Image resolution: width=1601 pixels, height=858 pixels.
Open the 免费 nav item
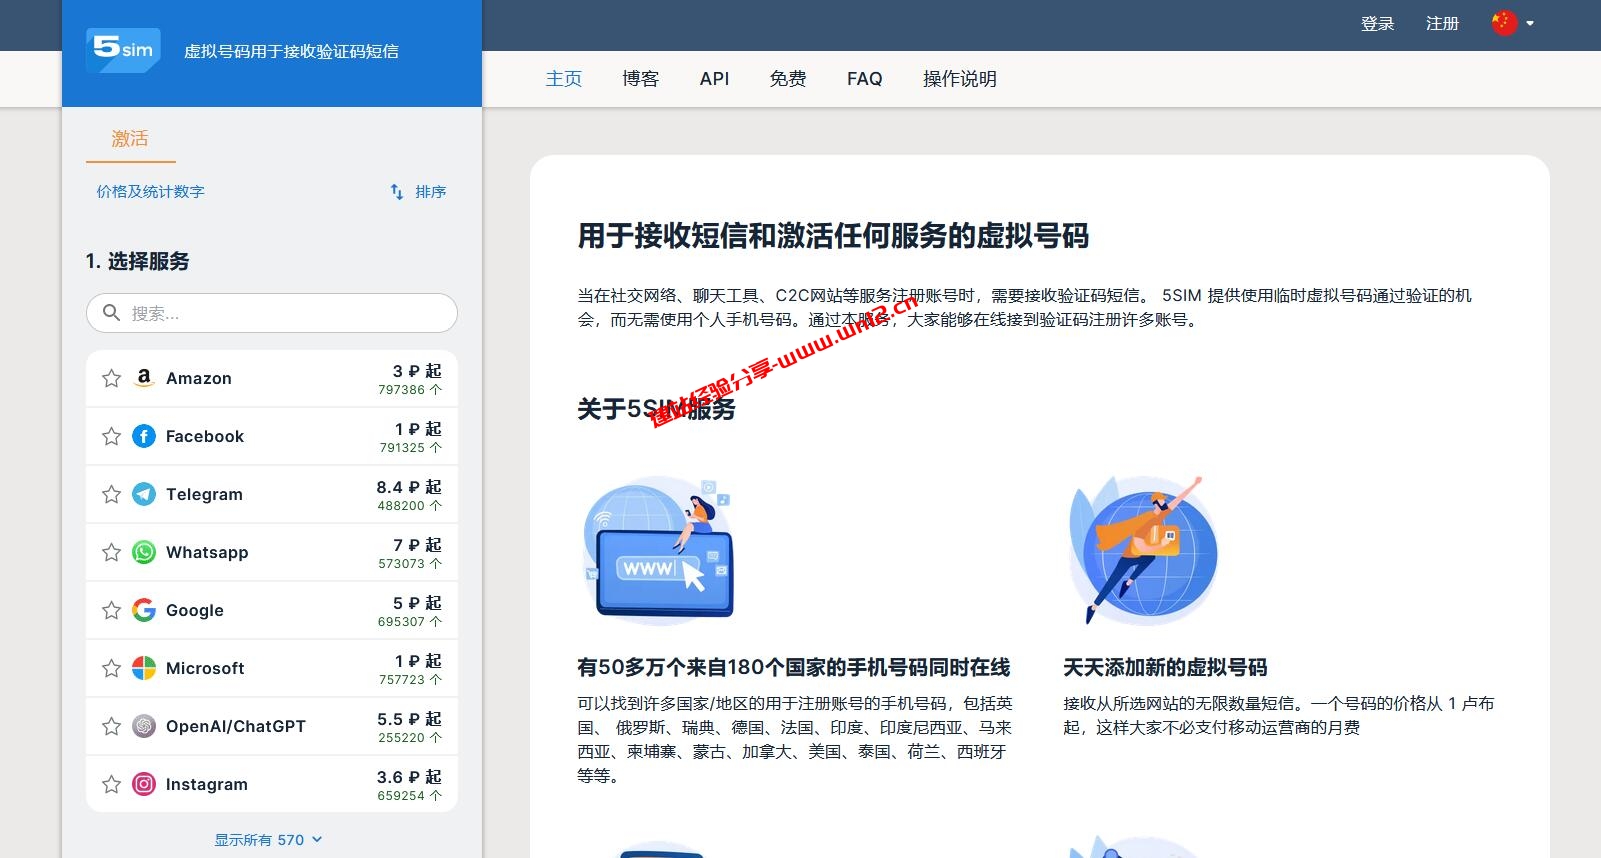788,78
